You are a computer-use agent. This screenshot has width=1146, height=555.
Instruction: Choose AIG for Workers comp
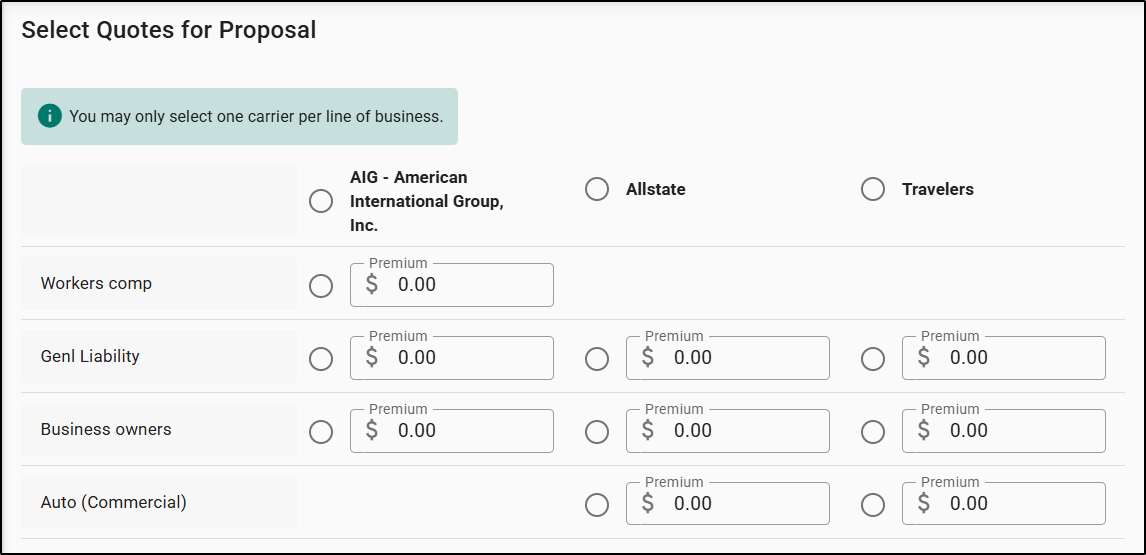coord(321,286)
